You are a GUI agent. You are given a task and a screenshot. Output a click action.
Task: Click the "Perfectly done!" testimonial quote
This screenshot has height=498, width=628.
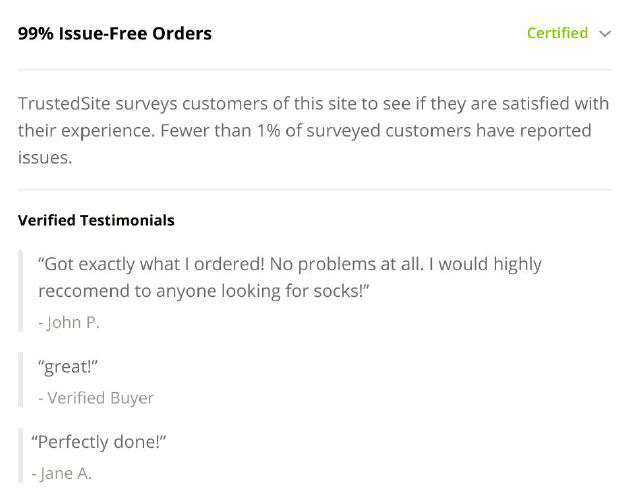(x=99, y=442)
